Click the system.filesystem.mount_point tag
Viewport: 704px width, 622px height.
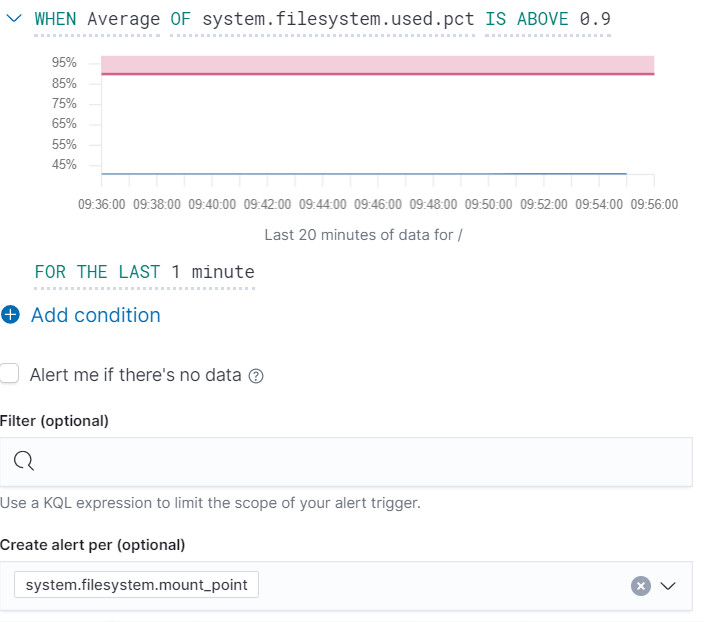click(x=137, y=585)
